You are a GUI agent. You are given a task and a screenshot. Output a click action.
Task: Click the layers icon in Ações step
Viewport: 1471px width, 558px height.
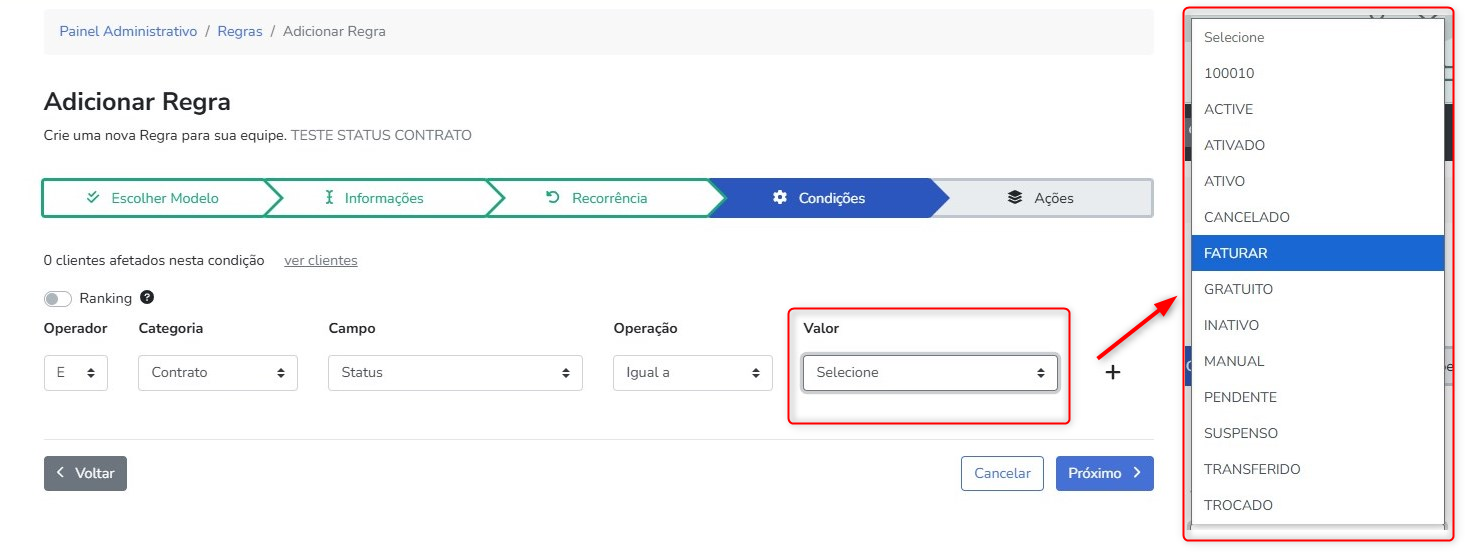[1015, 198]
